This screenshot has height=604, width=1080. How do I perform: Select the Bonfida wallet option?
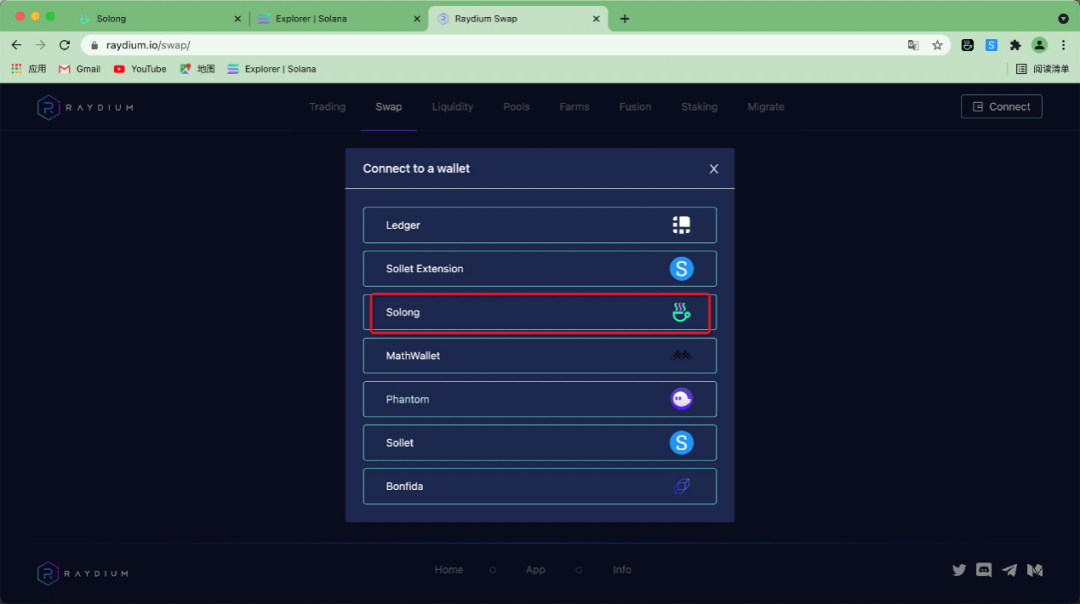pos(539,486)
